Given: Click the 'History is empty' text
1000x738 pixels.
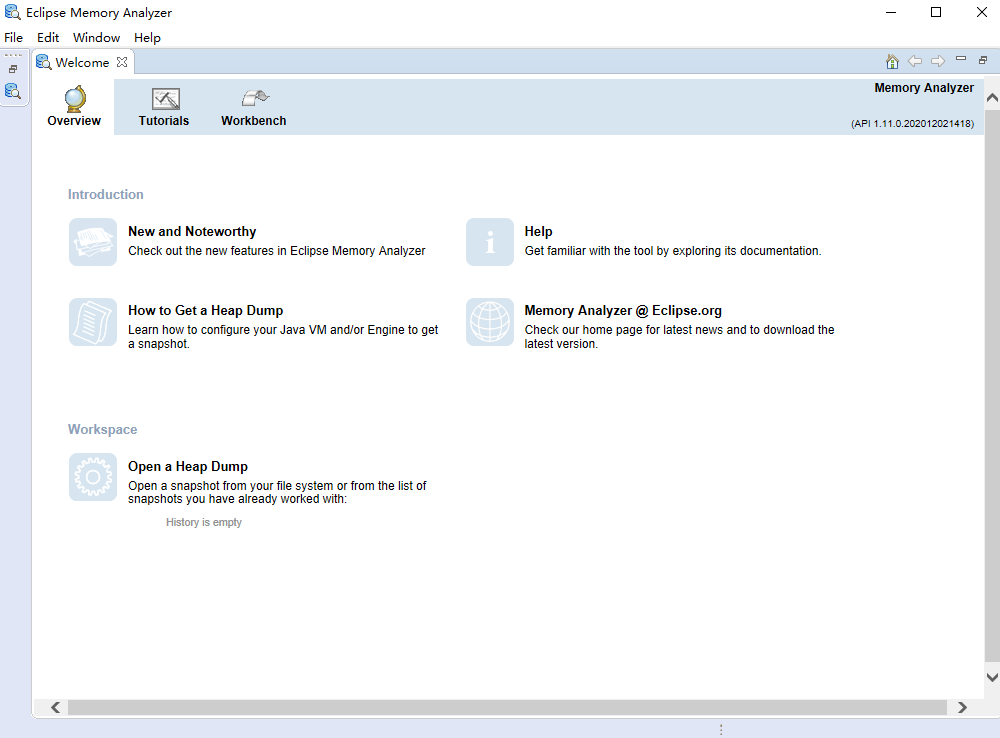Looking at the screenshot, I should (x=203, y=522).
